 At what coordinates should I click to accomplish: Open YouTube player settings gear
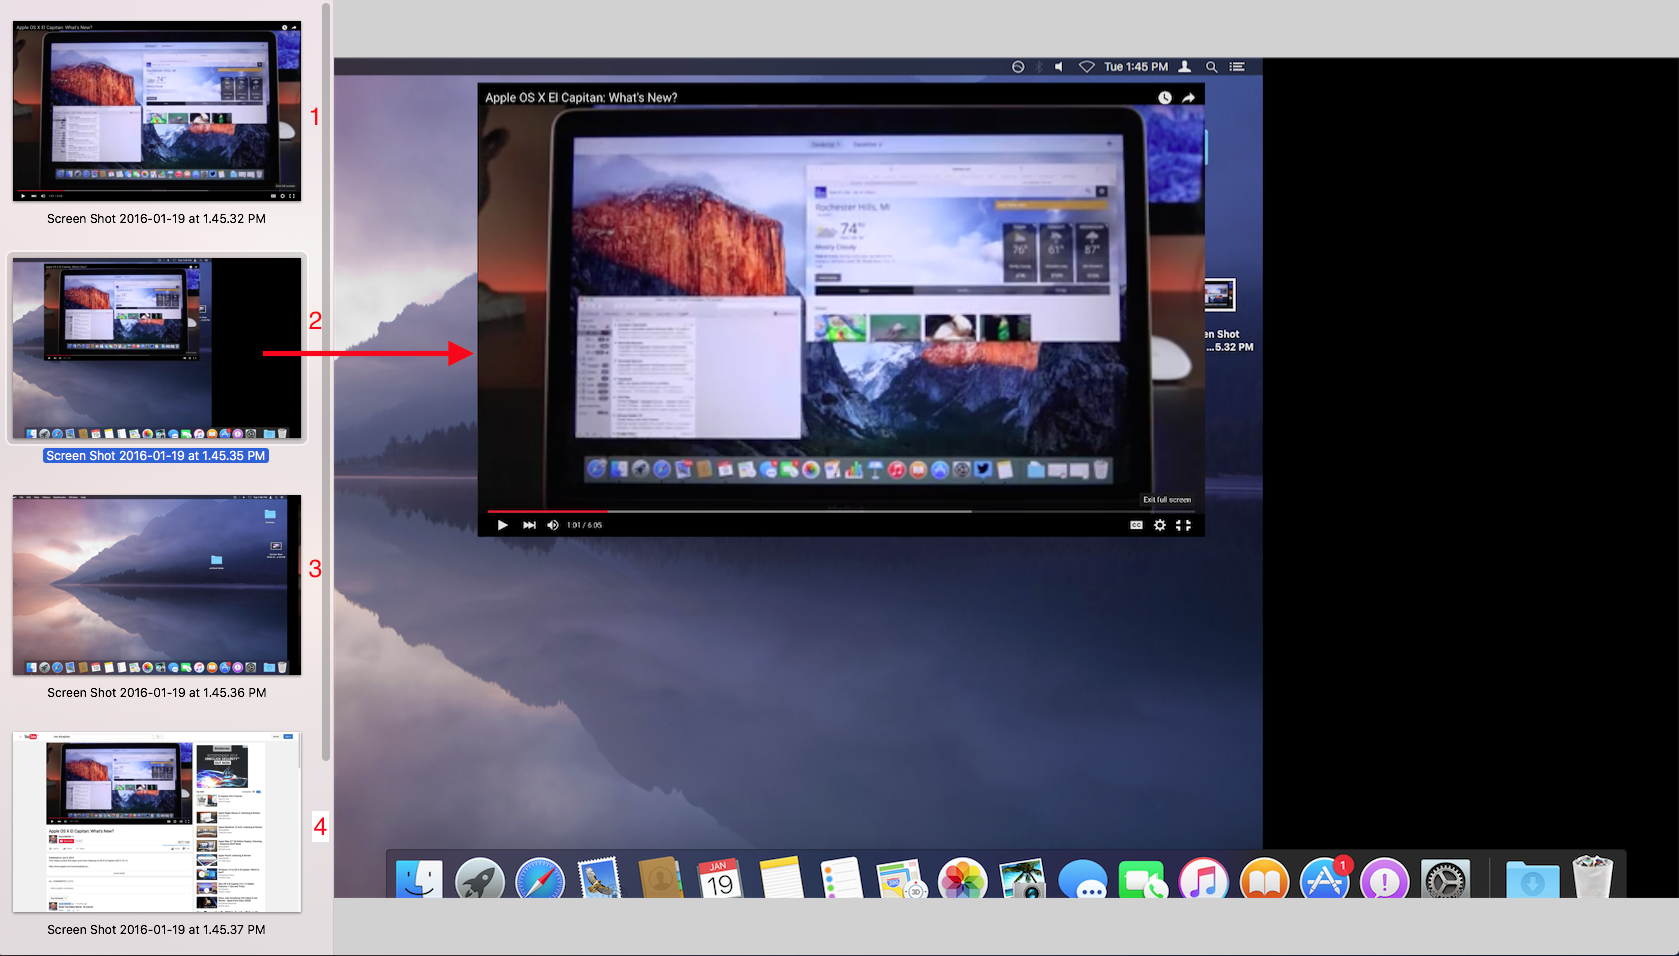pyautogui.click(x=1160, y=525)
